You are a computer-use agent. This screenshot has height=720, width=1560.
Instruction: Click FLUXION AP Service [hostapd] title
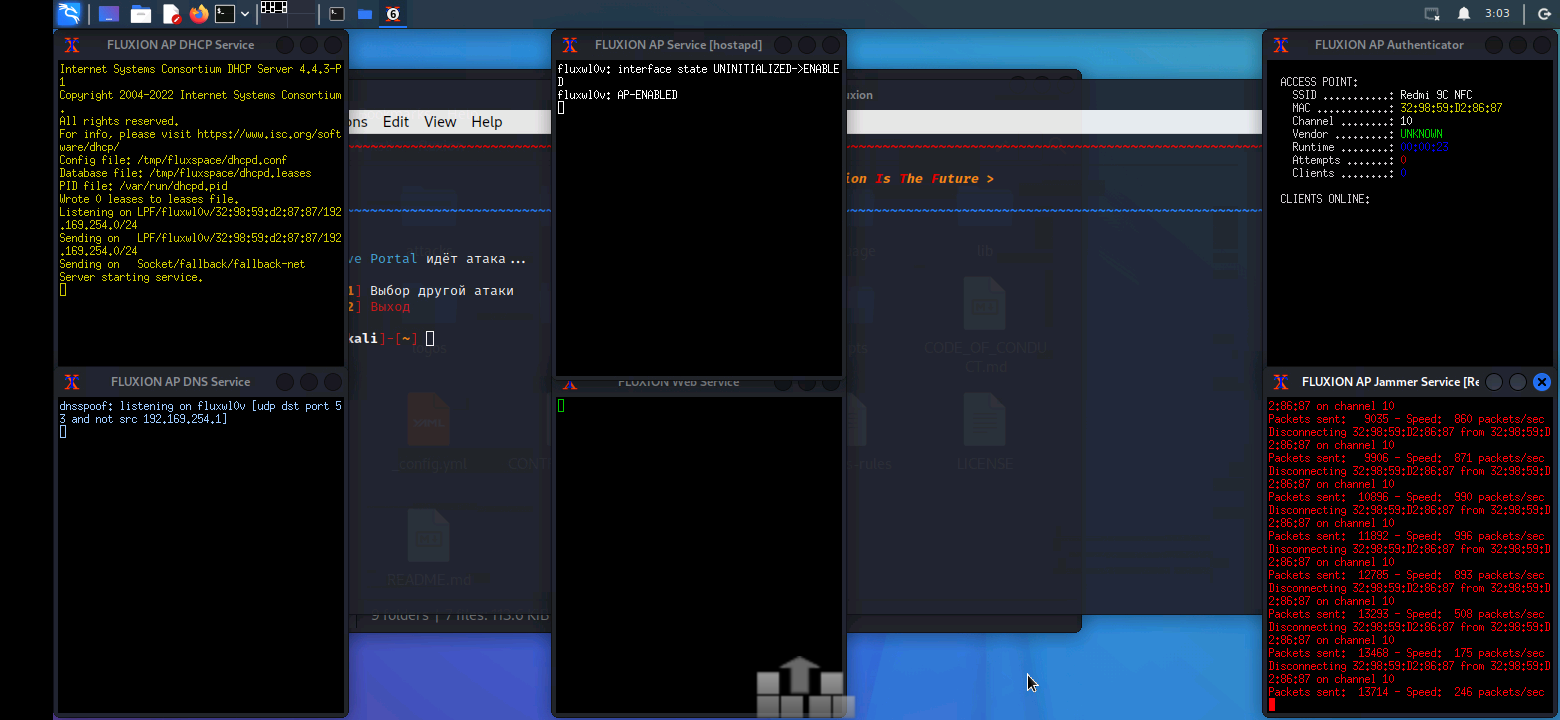pos(678,45)
